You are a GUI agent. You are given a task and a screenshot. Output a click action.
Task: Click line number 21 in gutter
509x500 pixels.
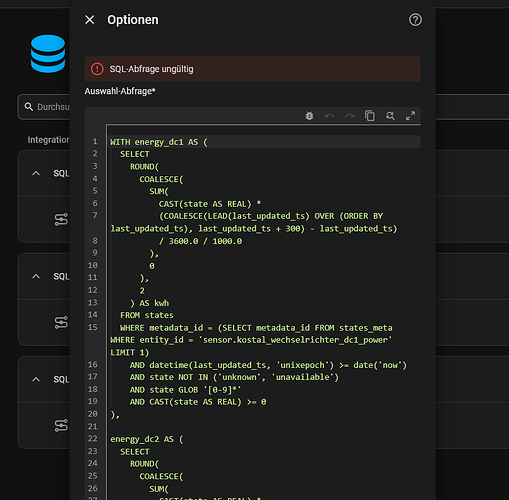point(93,426)
